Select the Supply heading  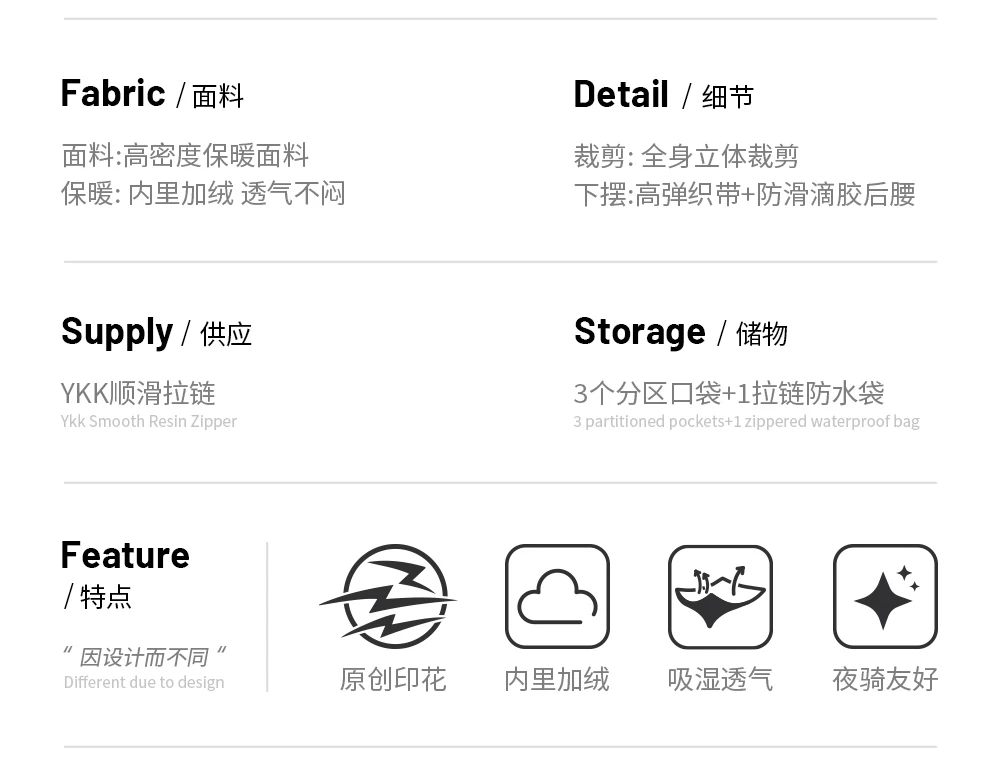117,332
